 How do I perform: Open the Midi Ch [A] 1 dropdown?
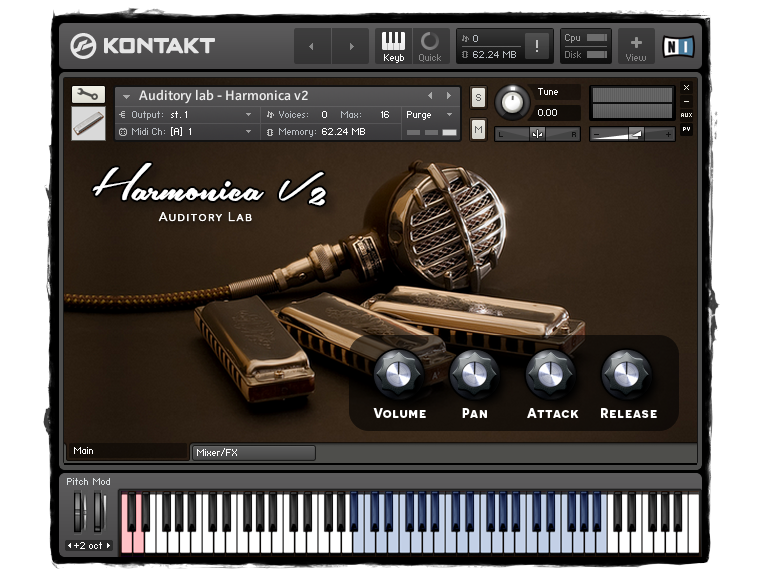187,131
